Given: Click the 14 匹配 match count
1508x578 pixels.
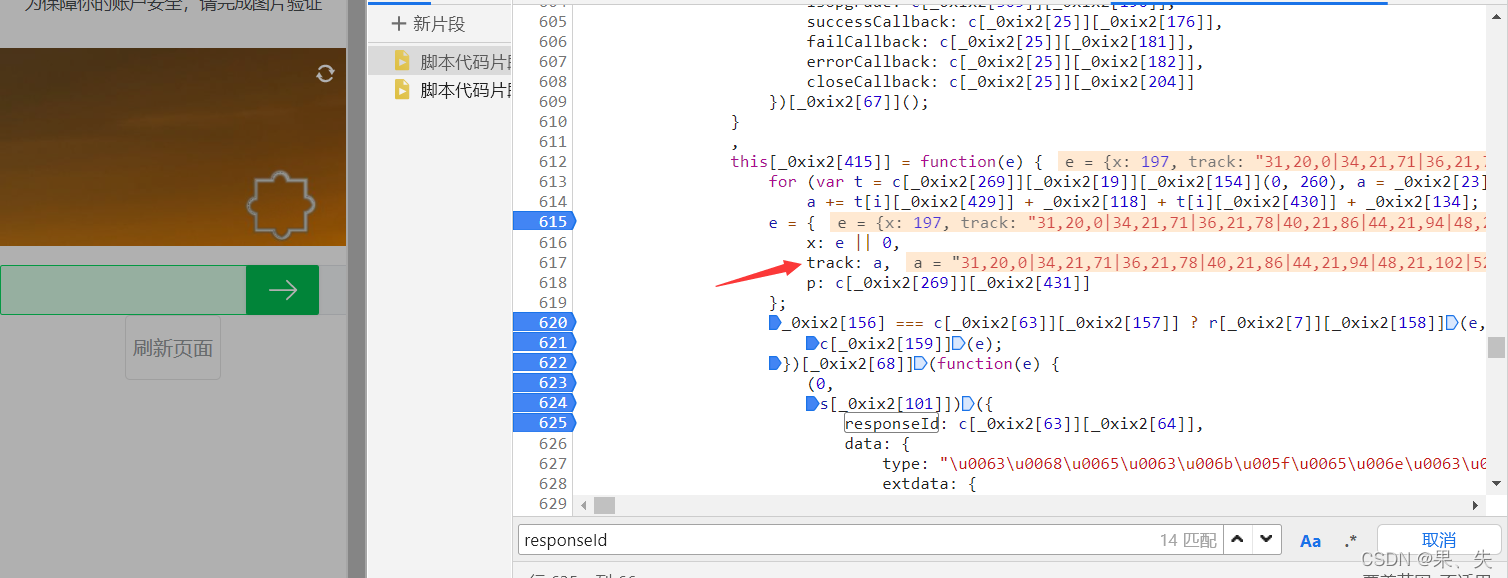Looking at the screenshot, I should 1188,540.
